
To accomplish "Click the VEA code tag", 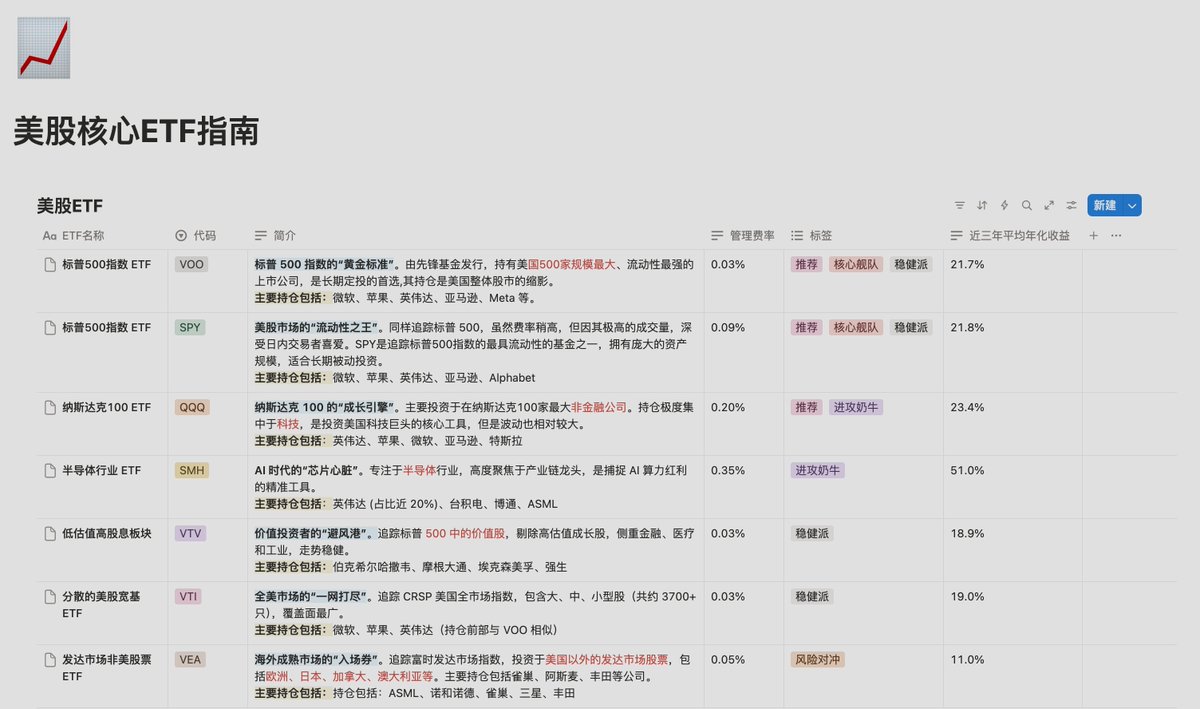I will point(190,660).
